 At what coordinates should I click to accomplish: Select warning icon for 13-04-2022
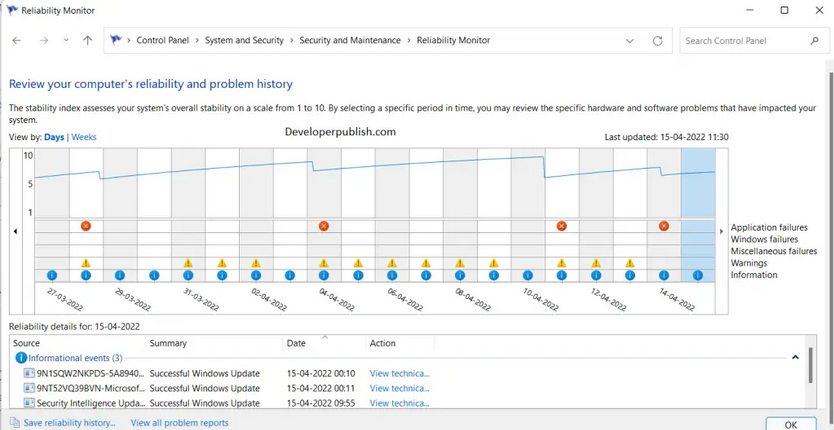point(630,263)
